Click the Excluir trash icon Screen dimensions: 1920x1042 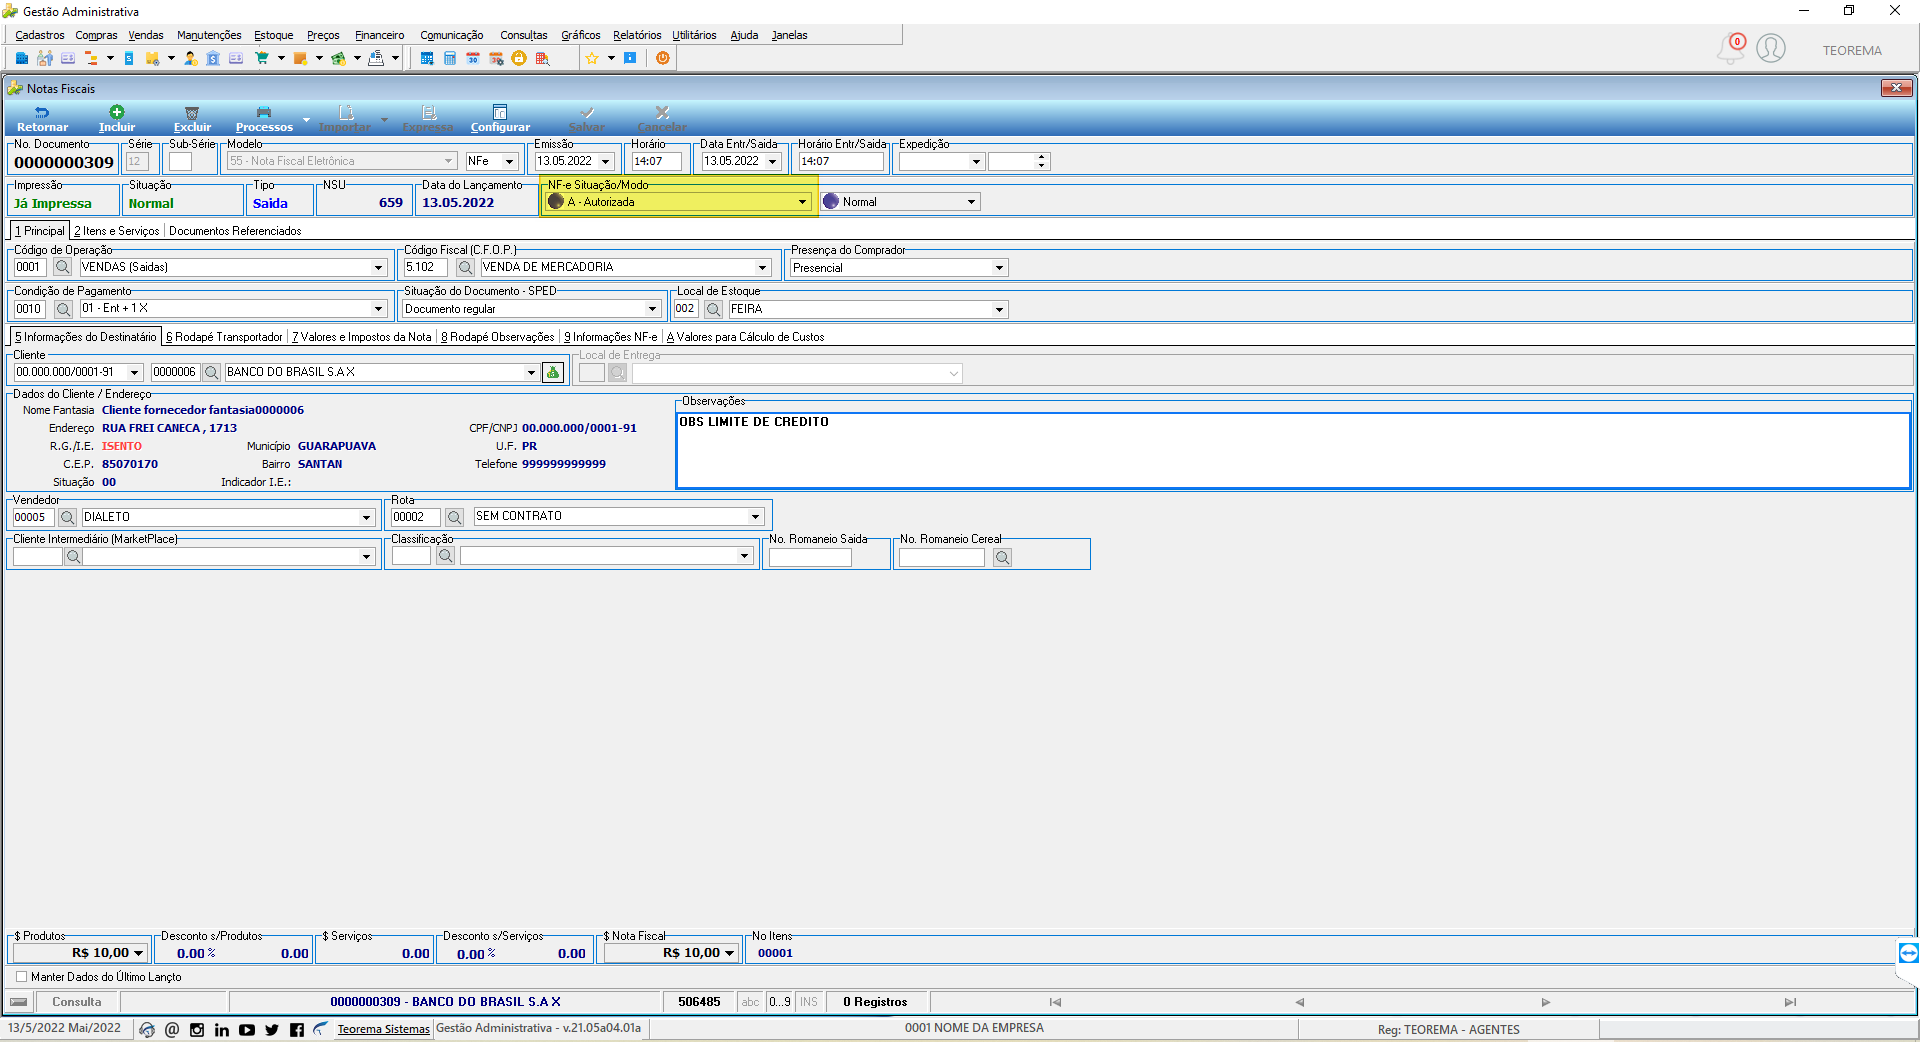pyautogui.click(x=192, y=112)
